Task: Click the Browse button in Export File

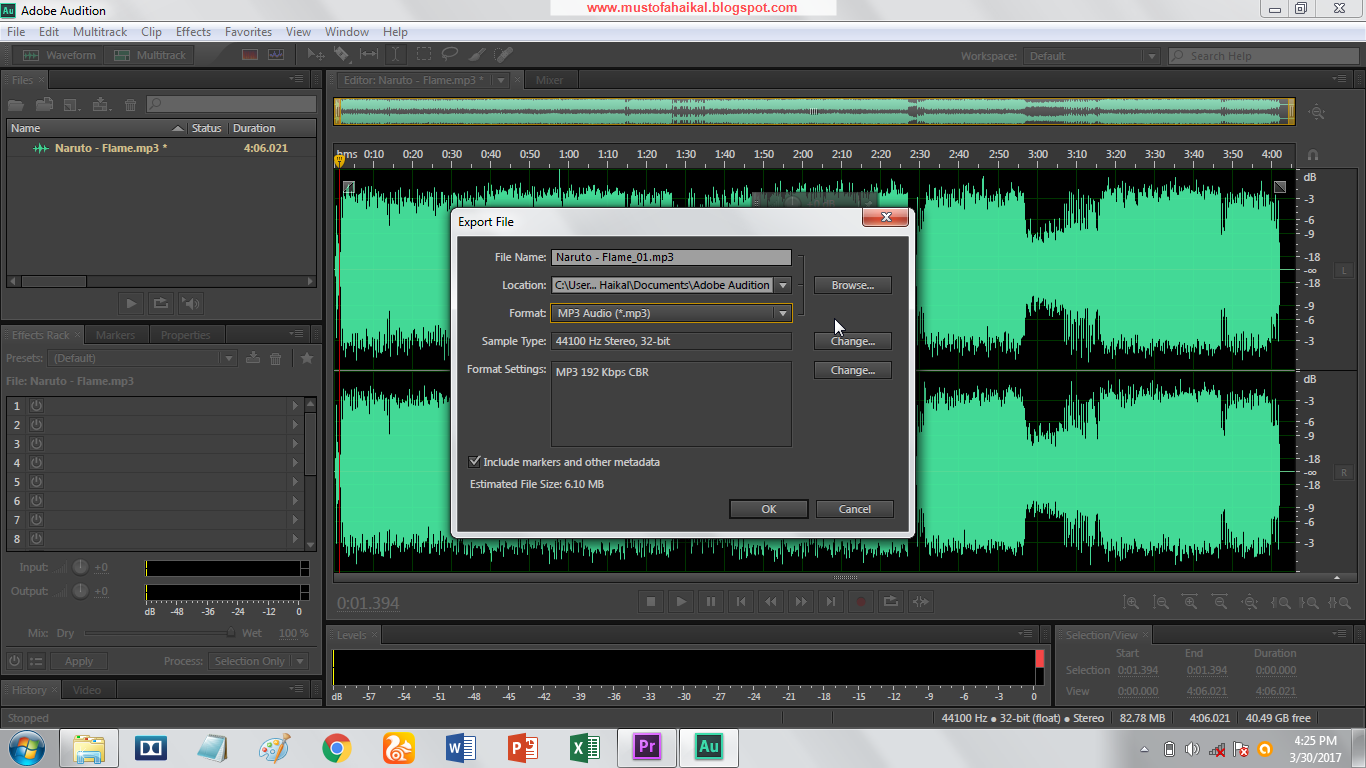Action: tap(852, 285)
